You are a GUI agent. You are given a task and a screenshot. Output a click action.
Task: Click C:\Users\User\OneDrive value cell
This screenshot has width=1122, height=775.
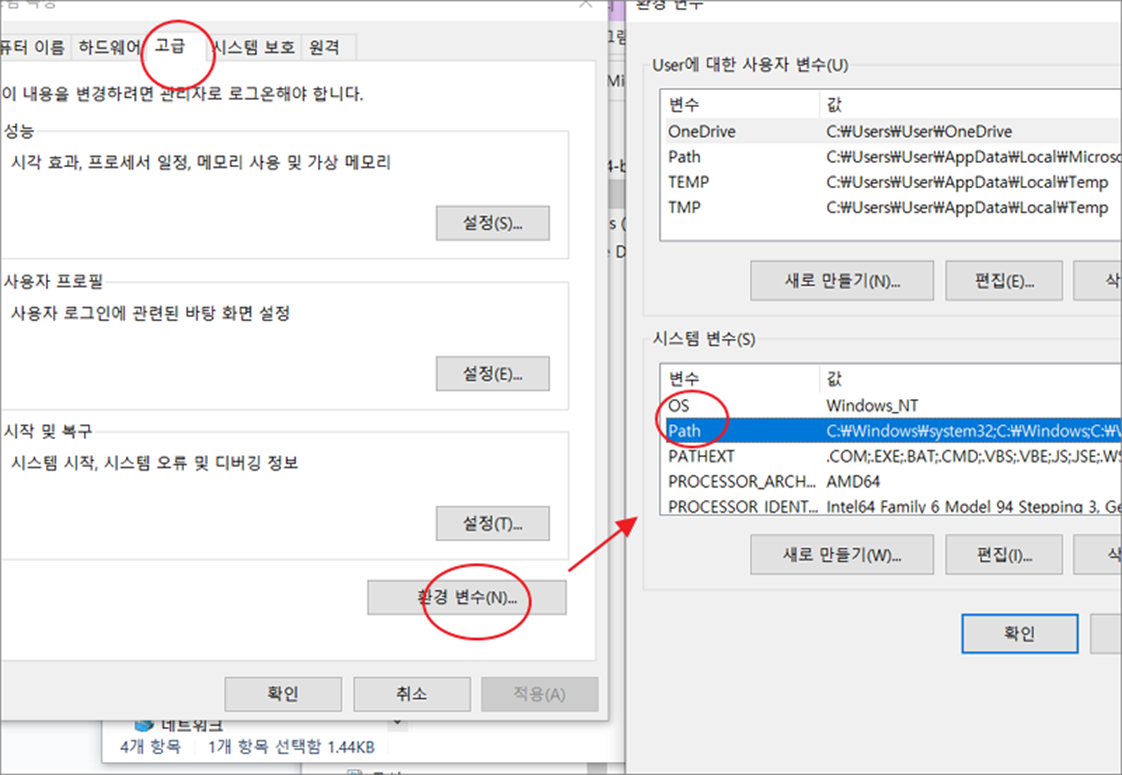[919, 132]
